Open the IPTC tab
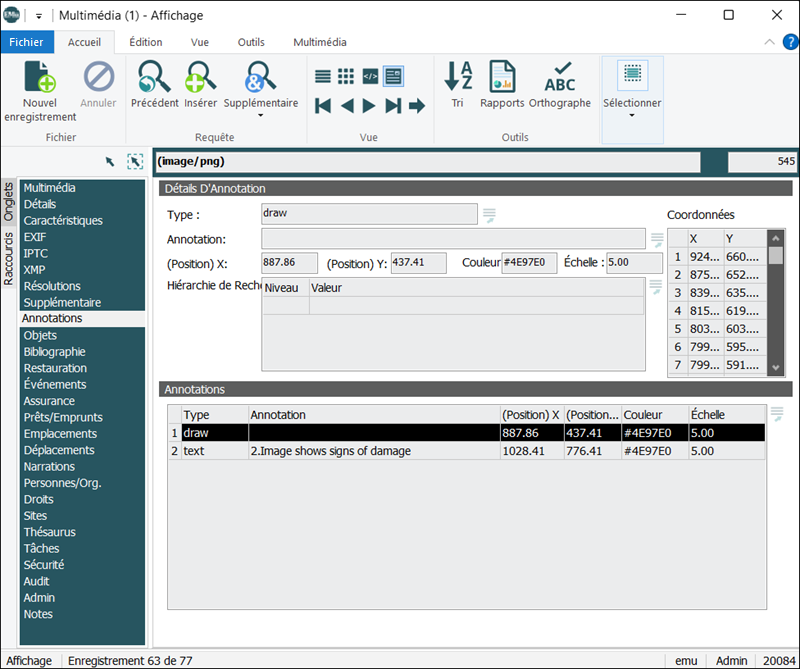This screenshot has height=669, width=800. pyautogui.click(x=82, y=253)
